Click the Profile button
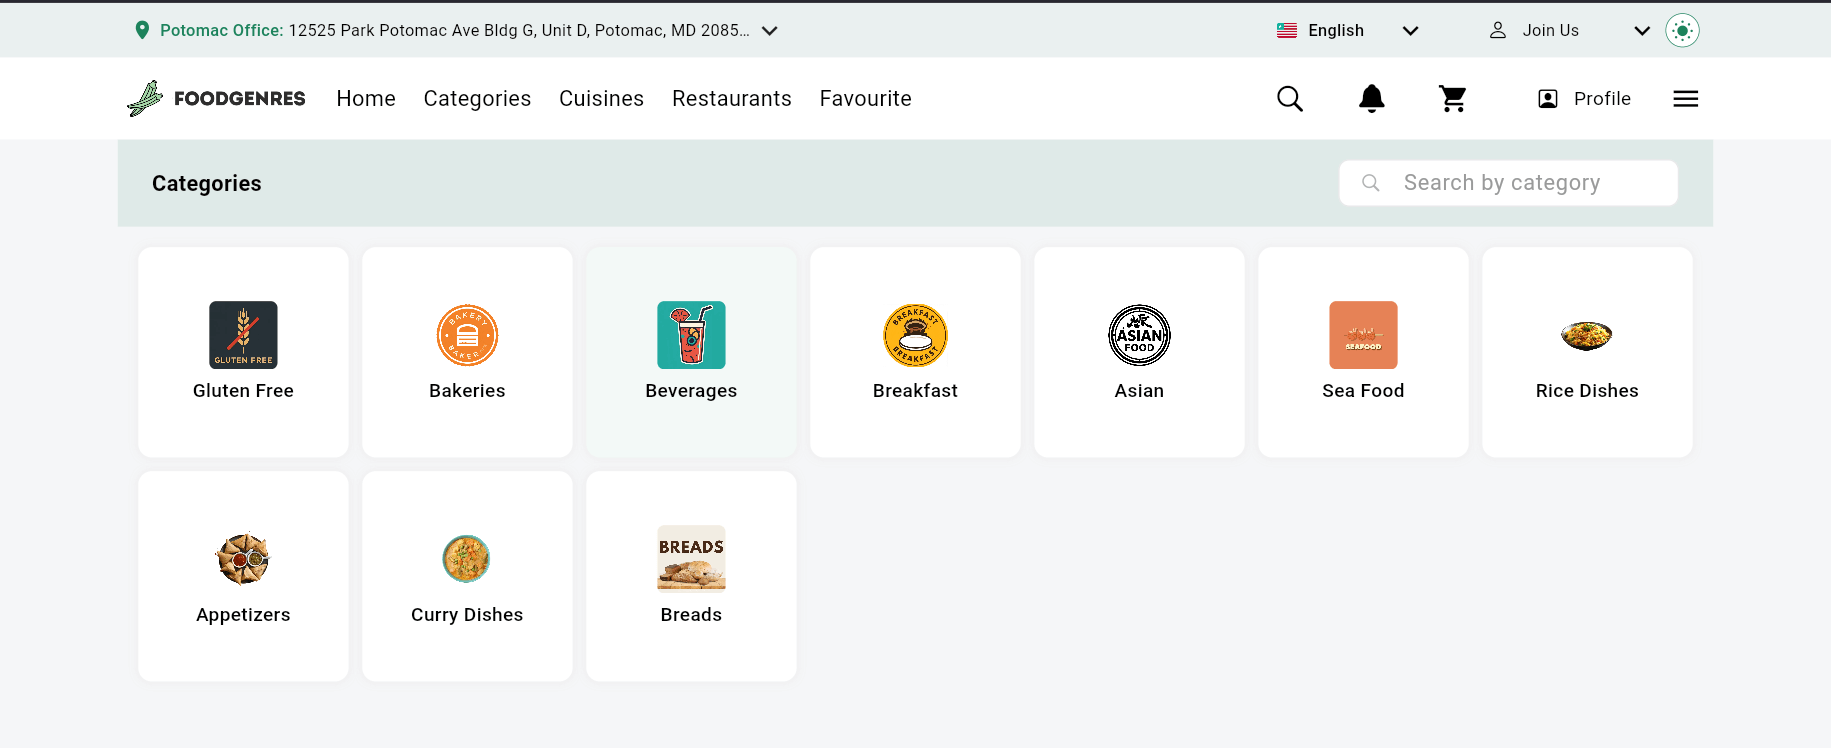 tap(1584, 99)
